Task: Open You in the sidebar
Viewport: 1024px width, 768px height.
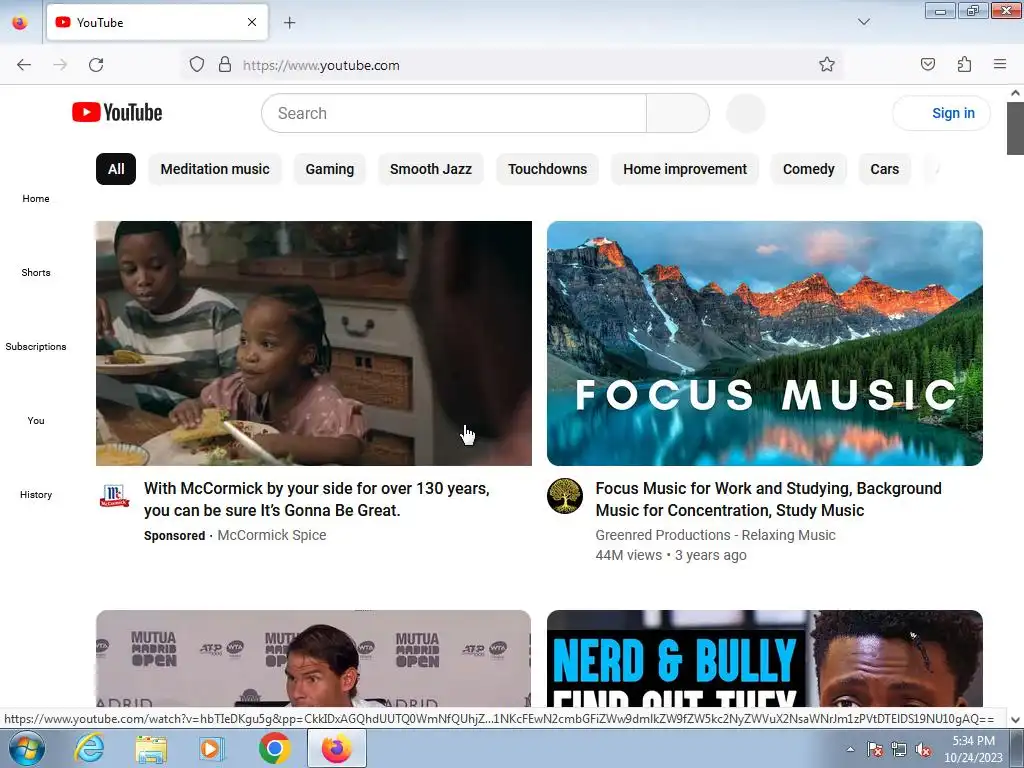Action: (x=36, y=421)
